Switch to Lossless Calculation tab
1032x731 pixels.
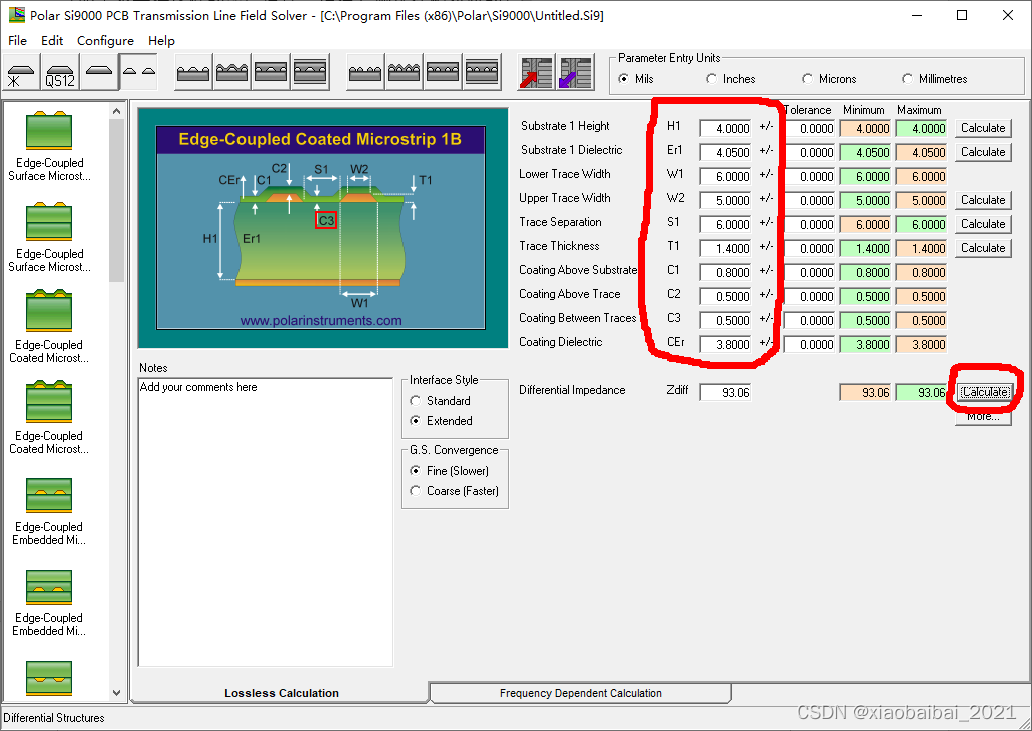(281, 693)
